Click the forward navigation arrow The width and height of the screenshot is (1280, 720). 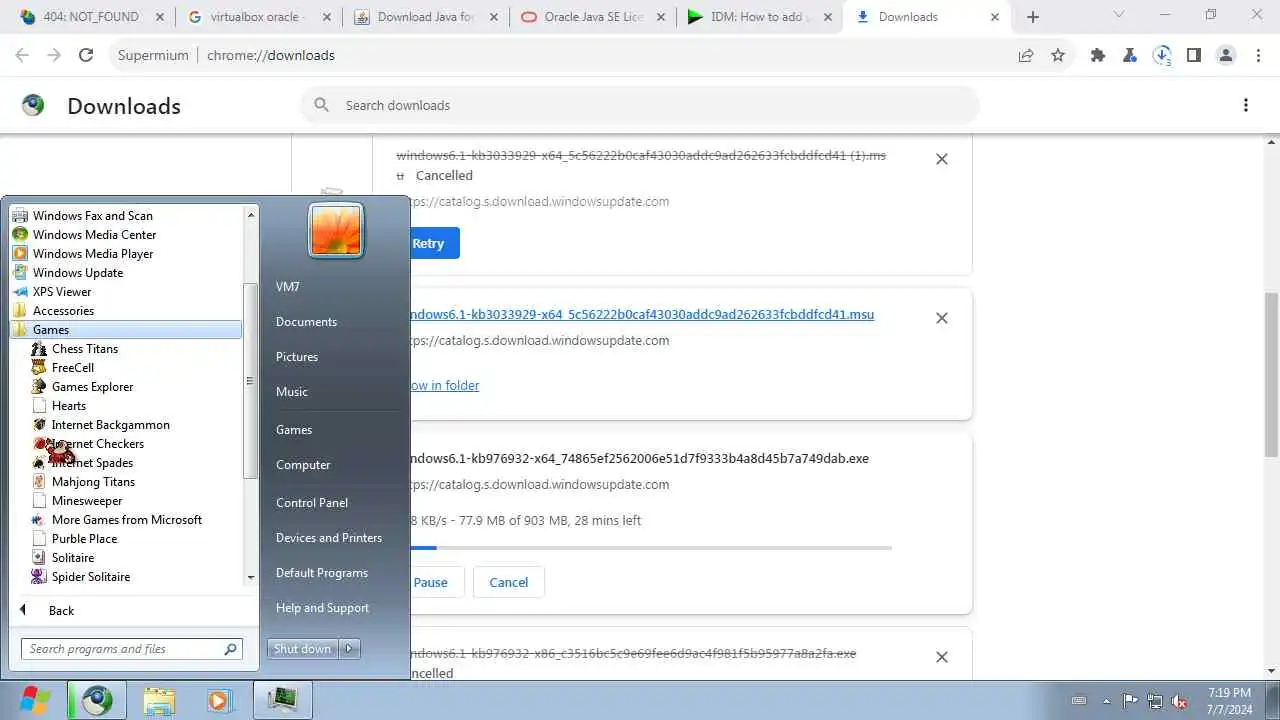pyautogui.click(x=54, y=55)
